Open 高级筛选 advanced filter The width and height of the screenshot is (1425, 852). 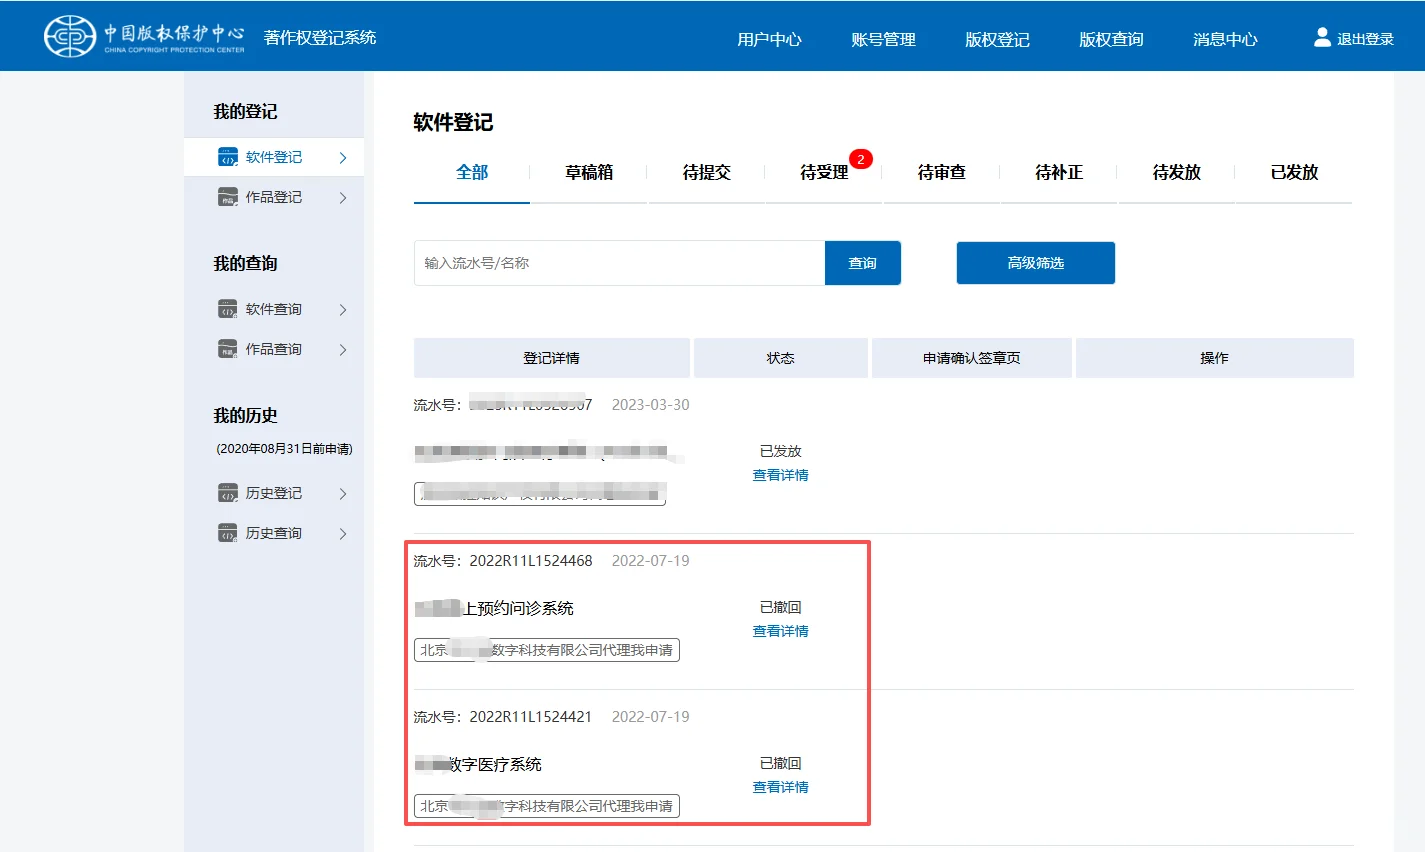[x=1035, y=262]
